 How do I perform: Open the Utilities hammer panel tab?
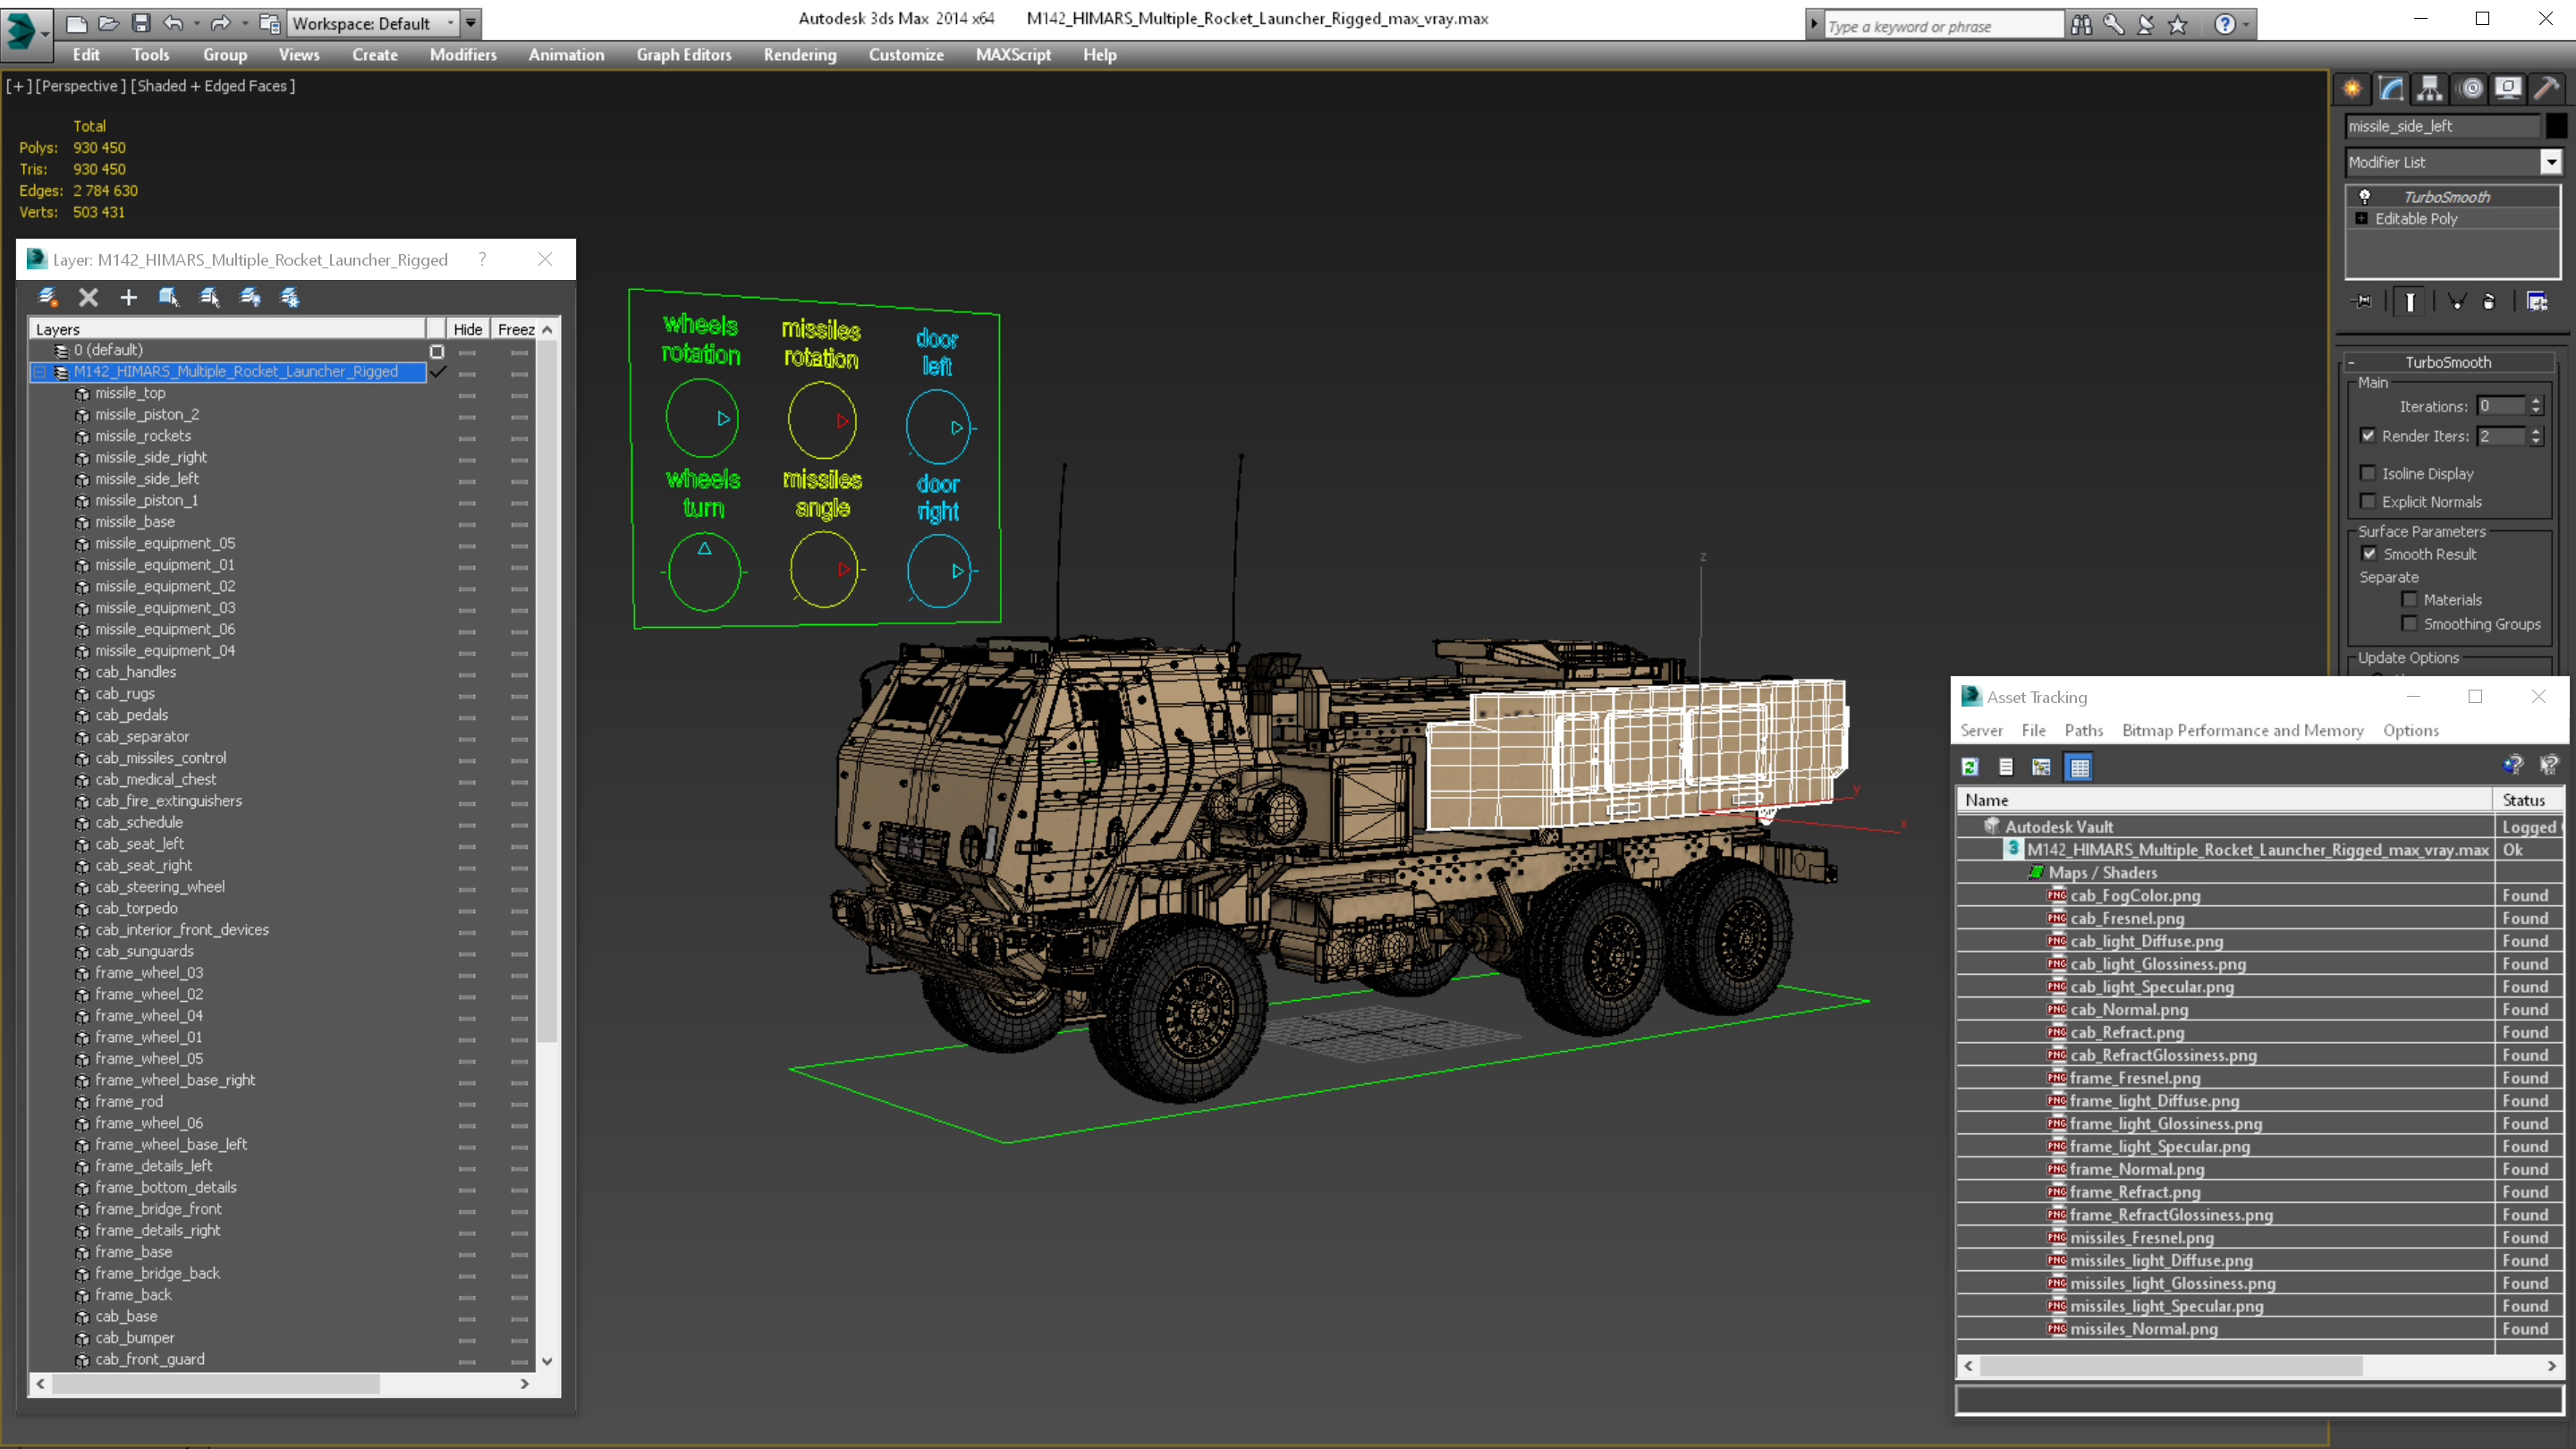pos(2547,89)
